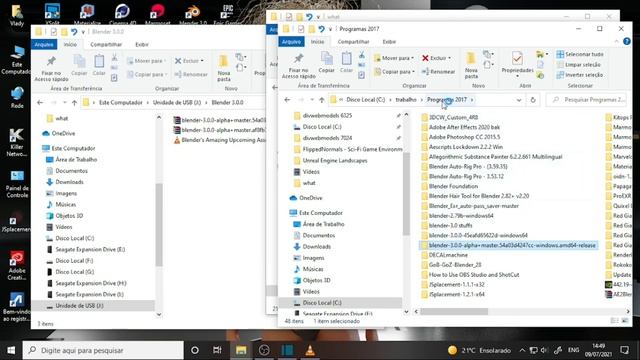640x360 pixels.
Task: Click Limpar seleção in Programas 2017 ribbon
Action: point(578,64)
